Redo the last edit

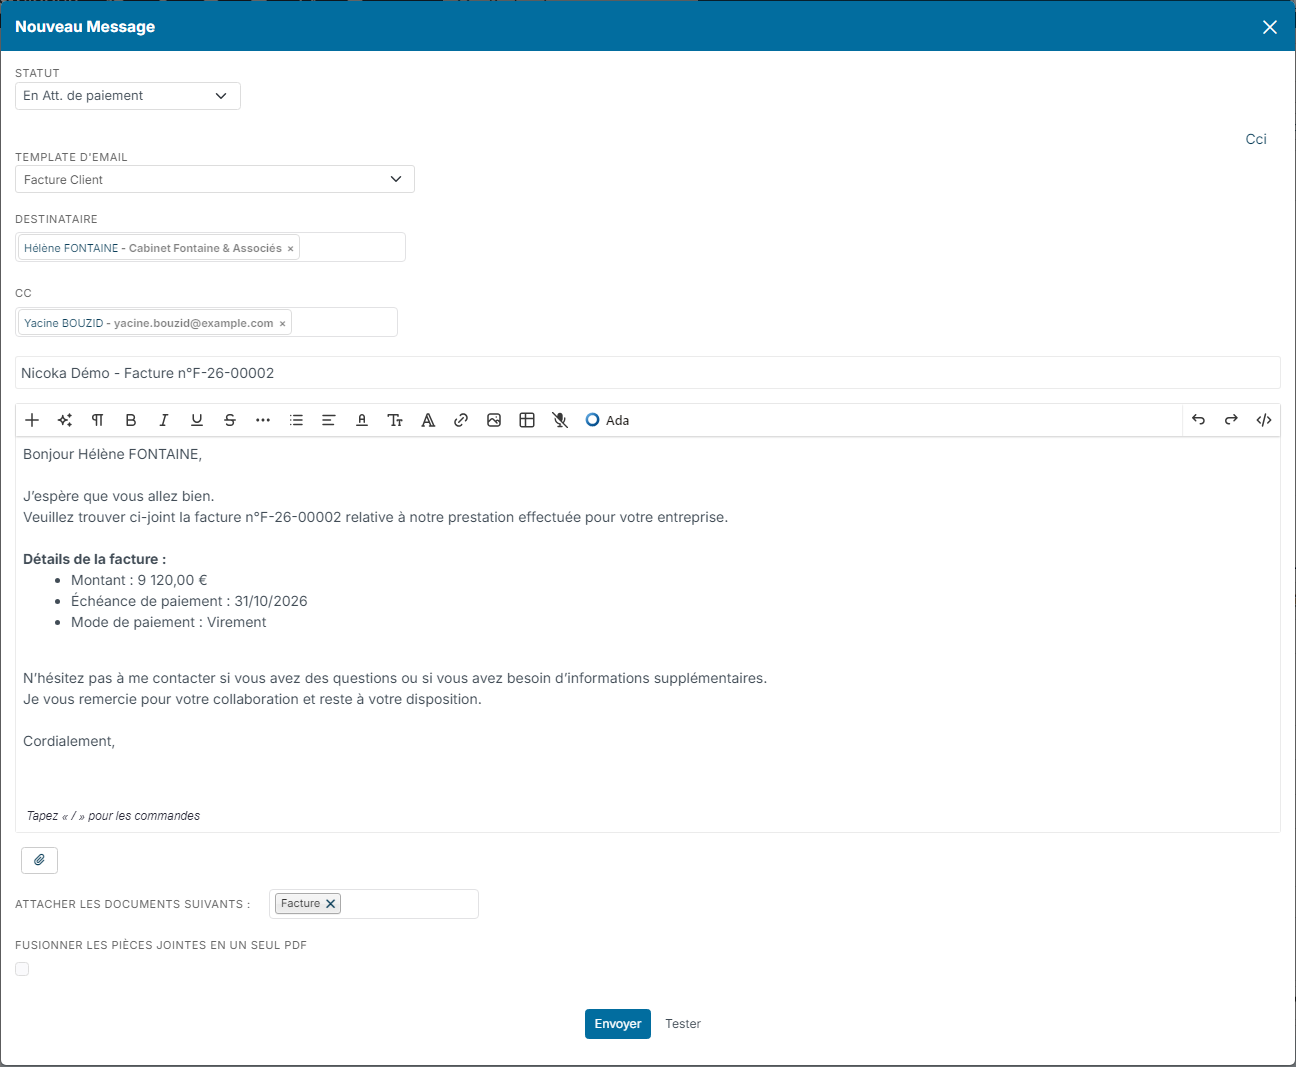tap(1231, 420)
